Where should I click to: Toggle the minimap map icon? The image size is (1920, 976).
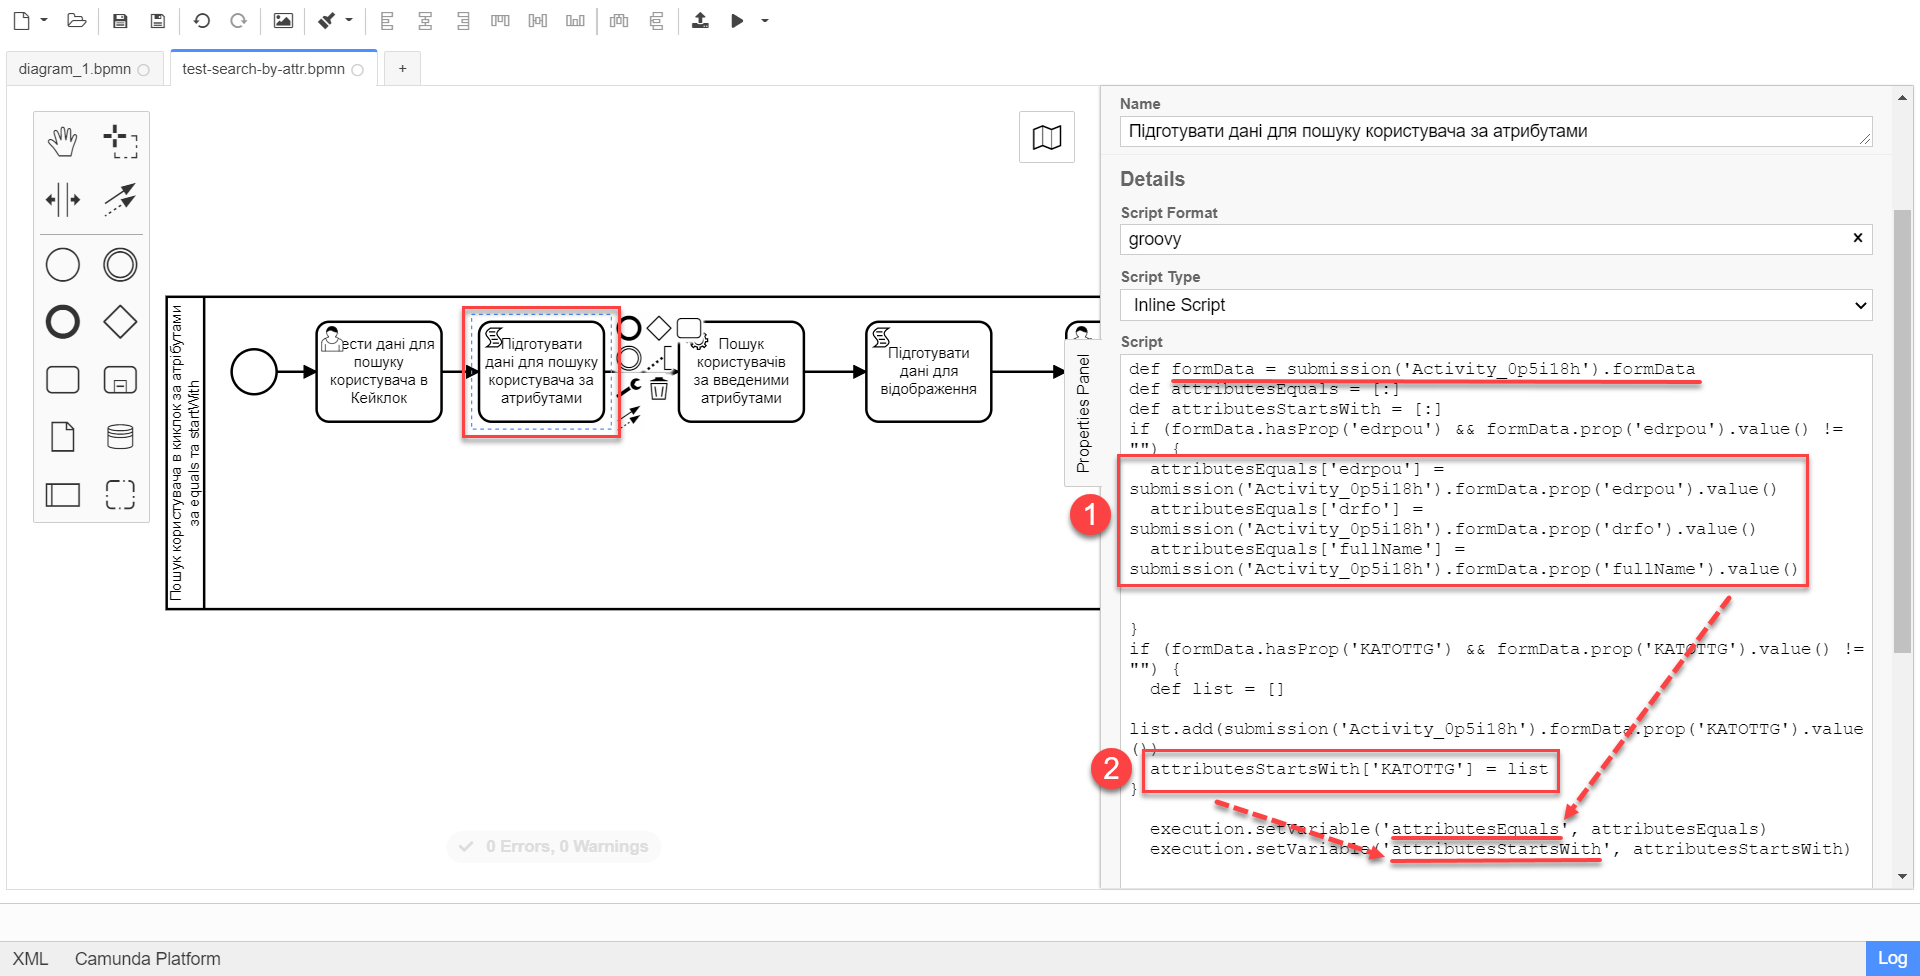coord(1046,137)
